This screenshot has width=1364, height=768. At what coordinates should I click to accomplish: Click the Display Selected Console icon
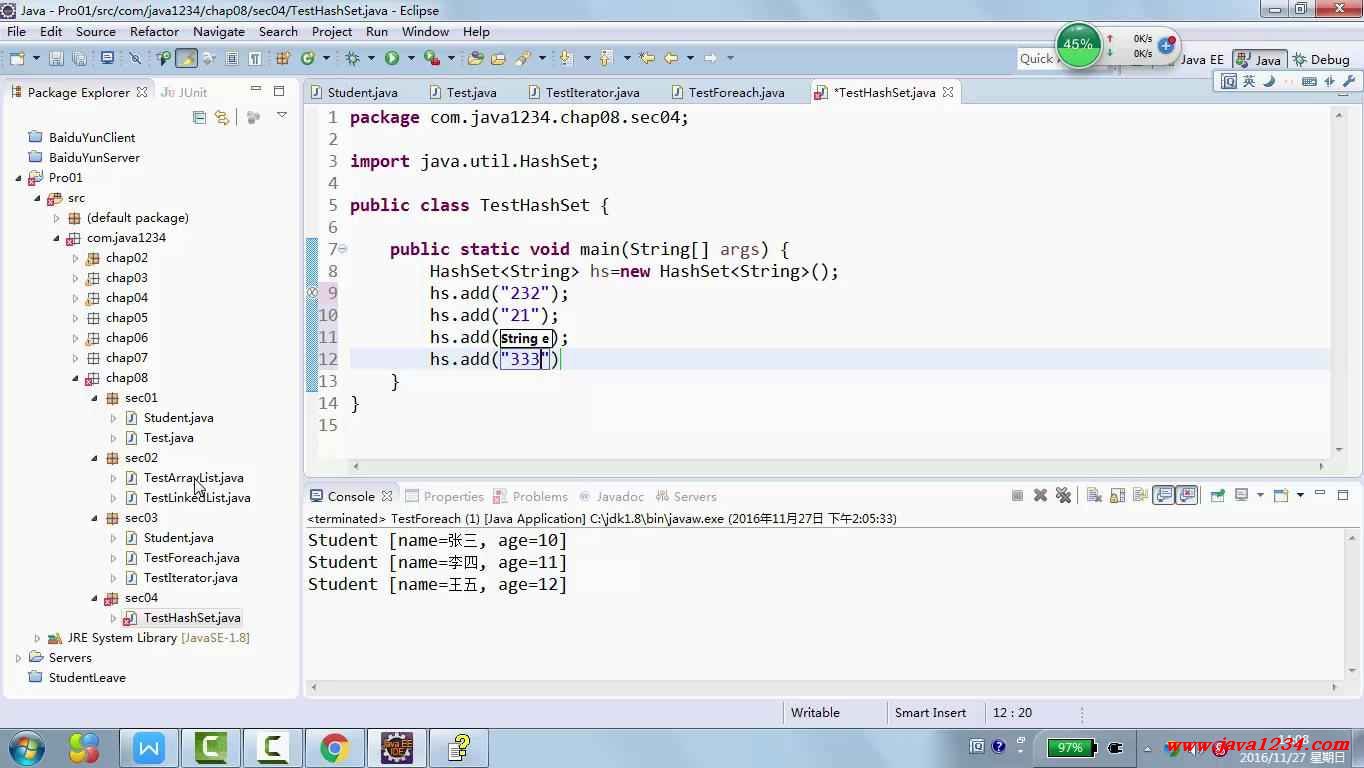click(1241, 495)
